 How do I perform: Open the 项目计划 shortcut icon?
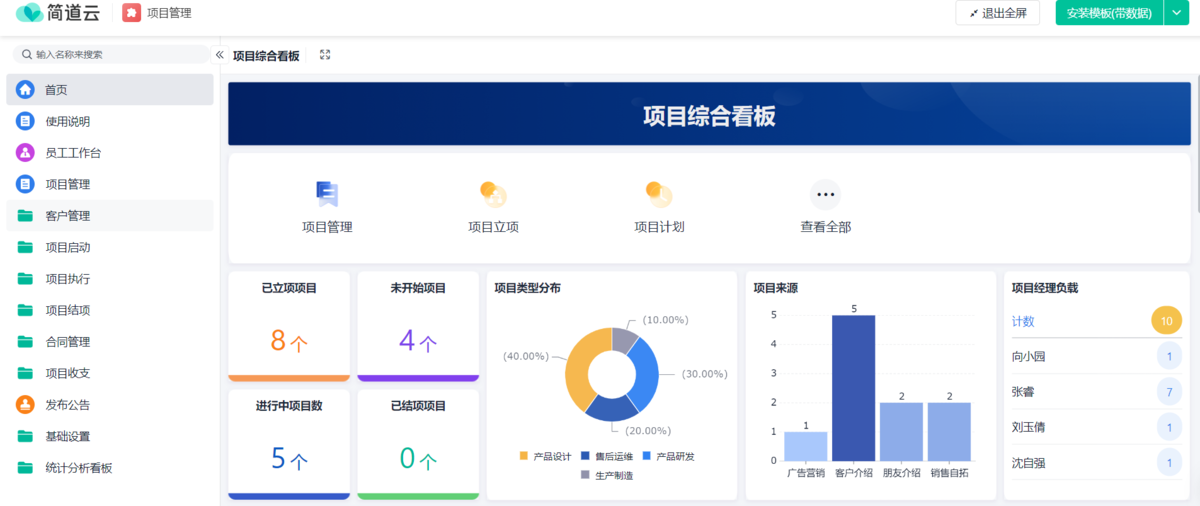coord(659,194)
